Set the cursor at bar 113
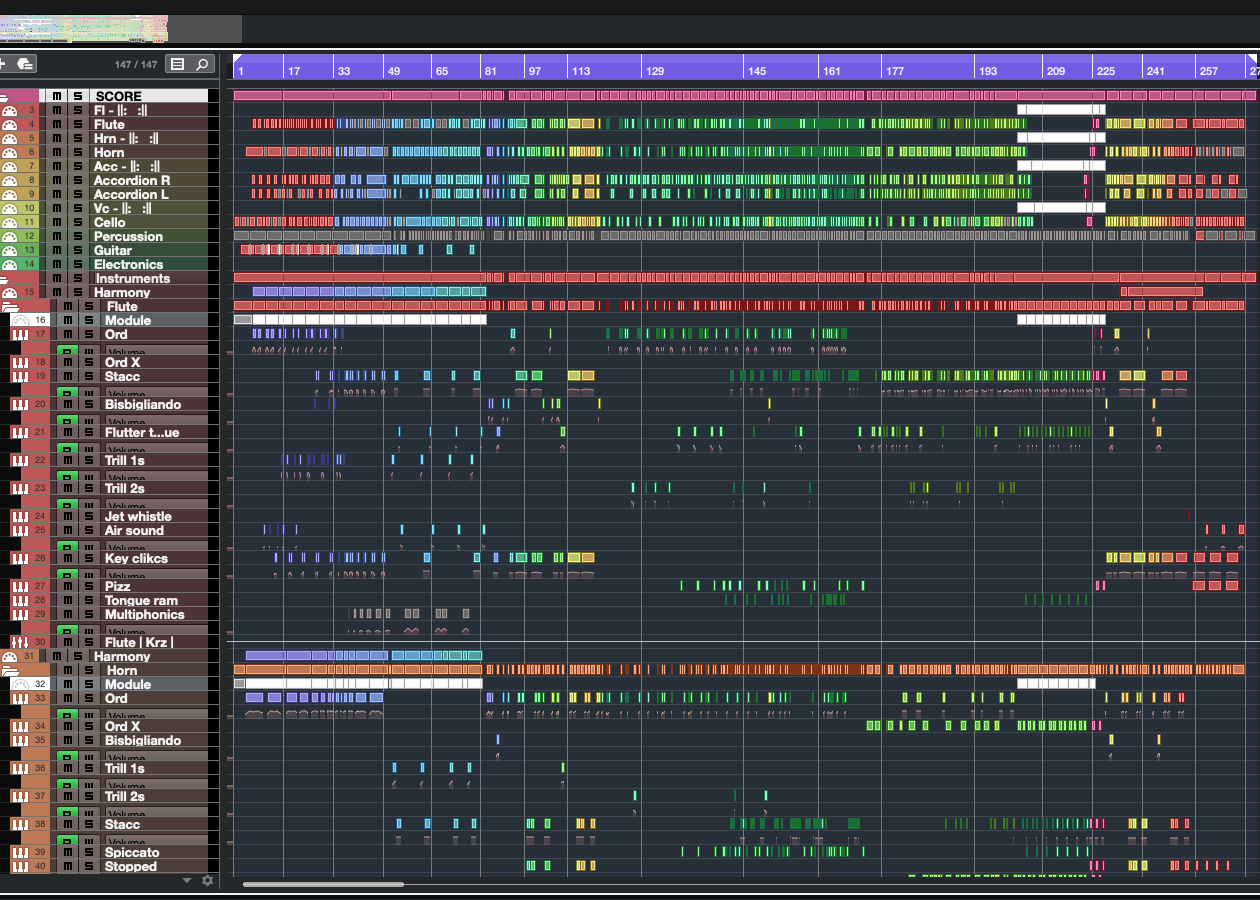The width and height of the screenshot is (1260, 900). coord(581,71)
